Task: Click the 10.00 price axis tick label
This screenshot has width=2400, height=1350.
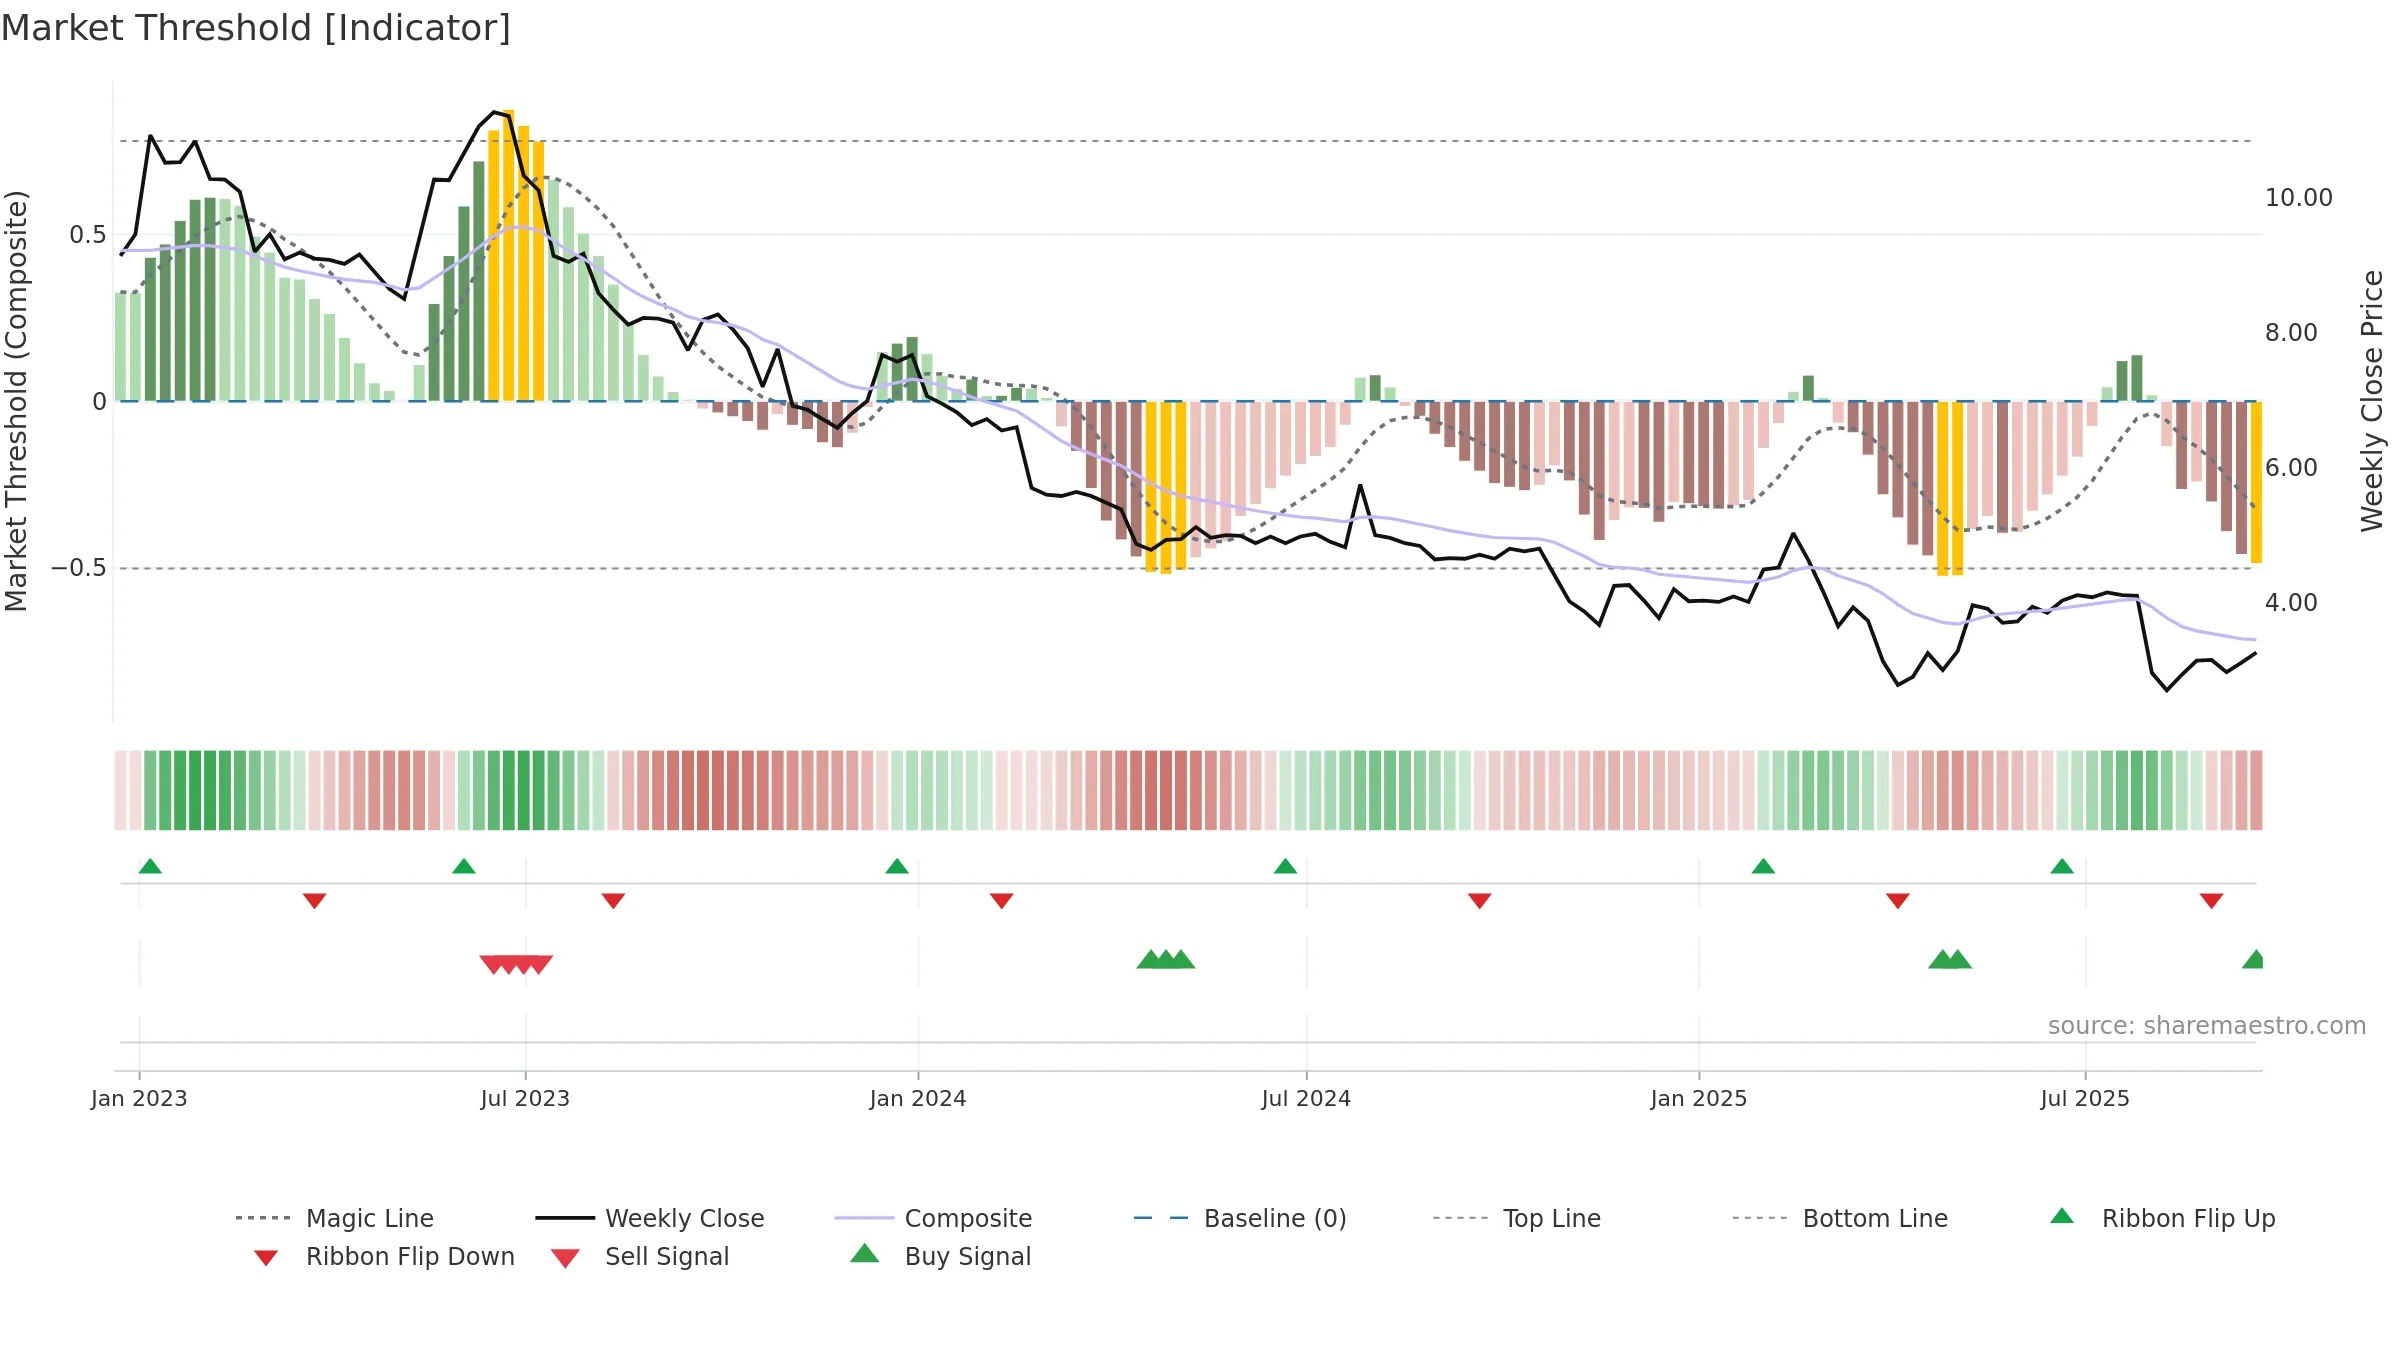Action: (2298, 198)
